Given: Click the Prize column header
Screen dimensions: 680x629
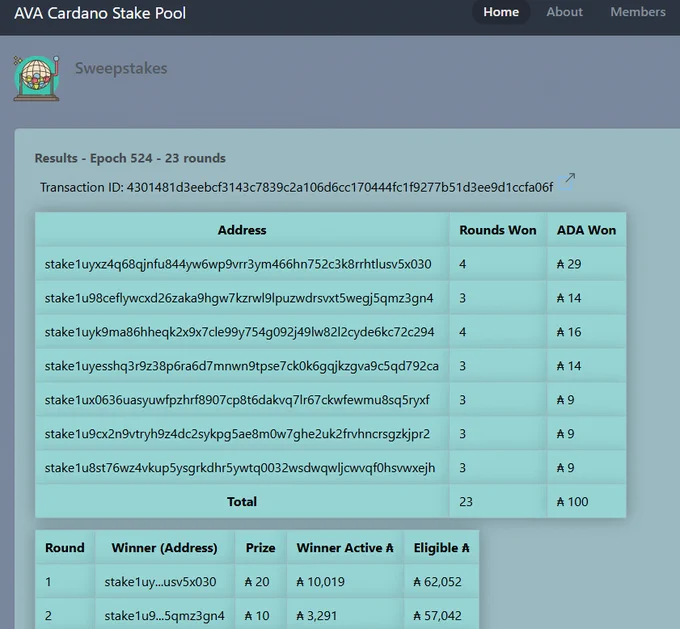Looking at the screenshot, I should click(x=260, y=547).
